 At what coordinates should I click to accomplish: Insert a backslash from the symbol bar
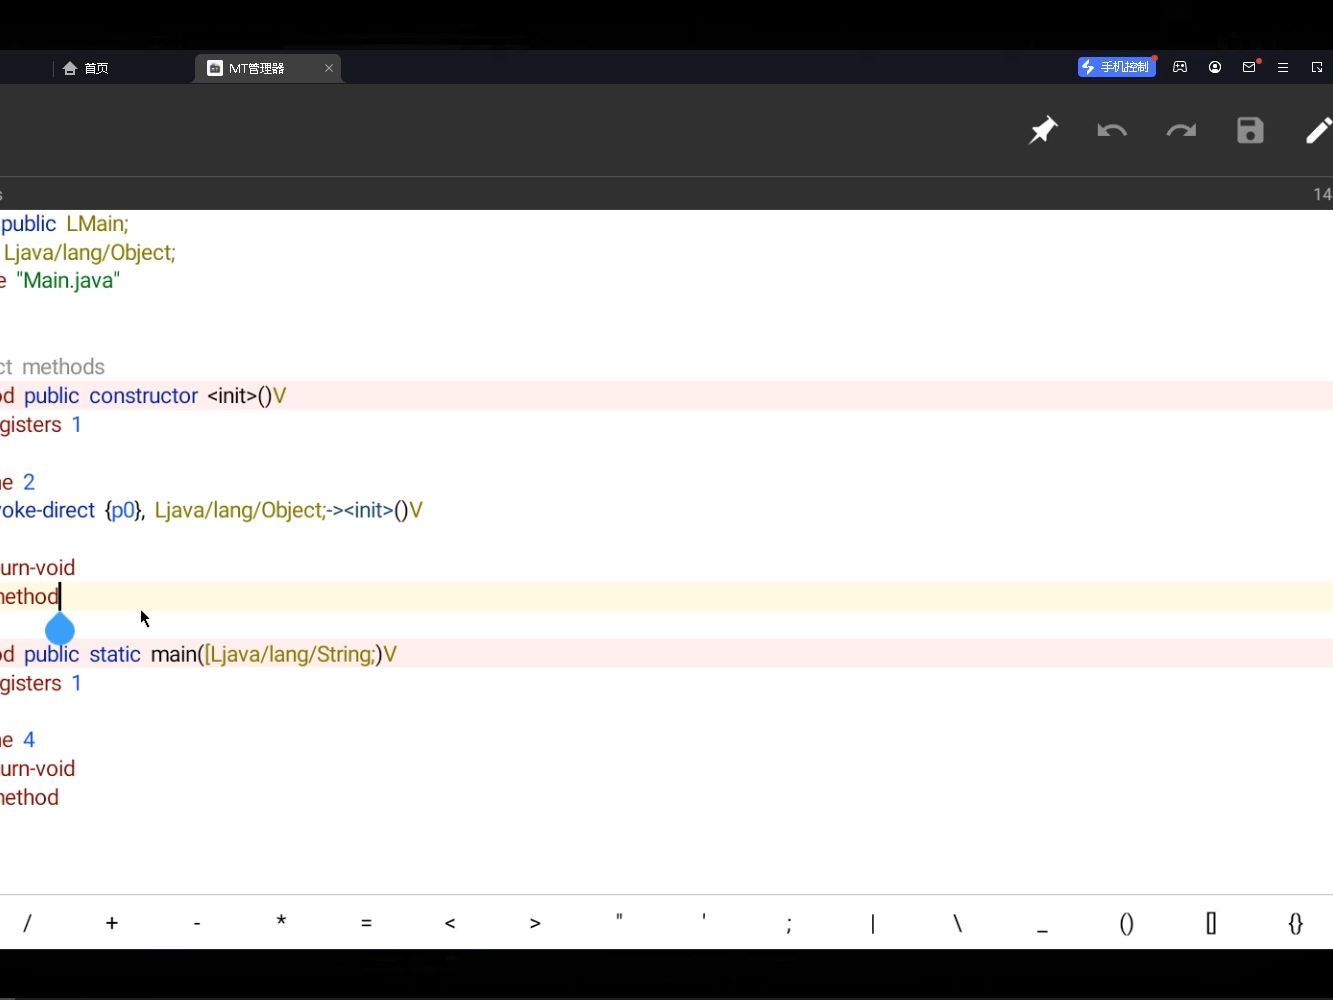point(958,923)
